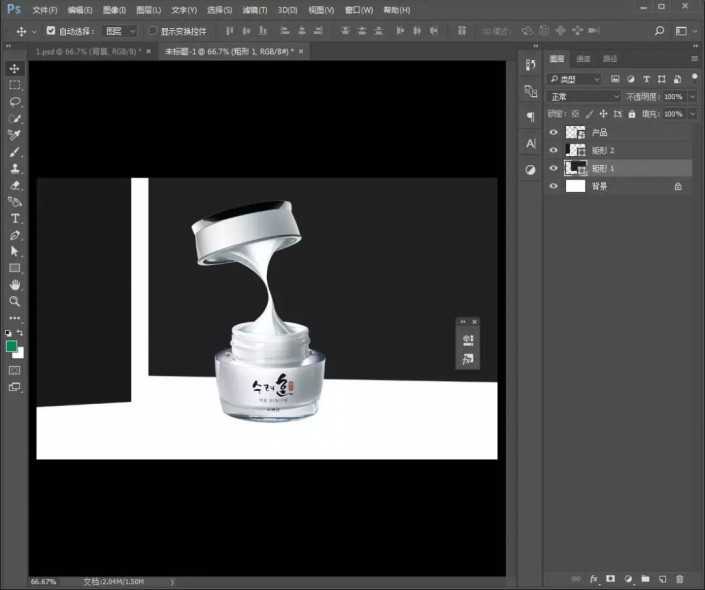Select the Rectangular Marquee tool
This screenshot has width=705, height=590.
click(x=15, y=85)
